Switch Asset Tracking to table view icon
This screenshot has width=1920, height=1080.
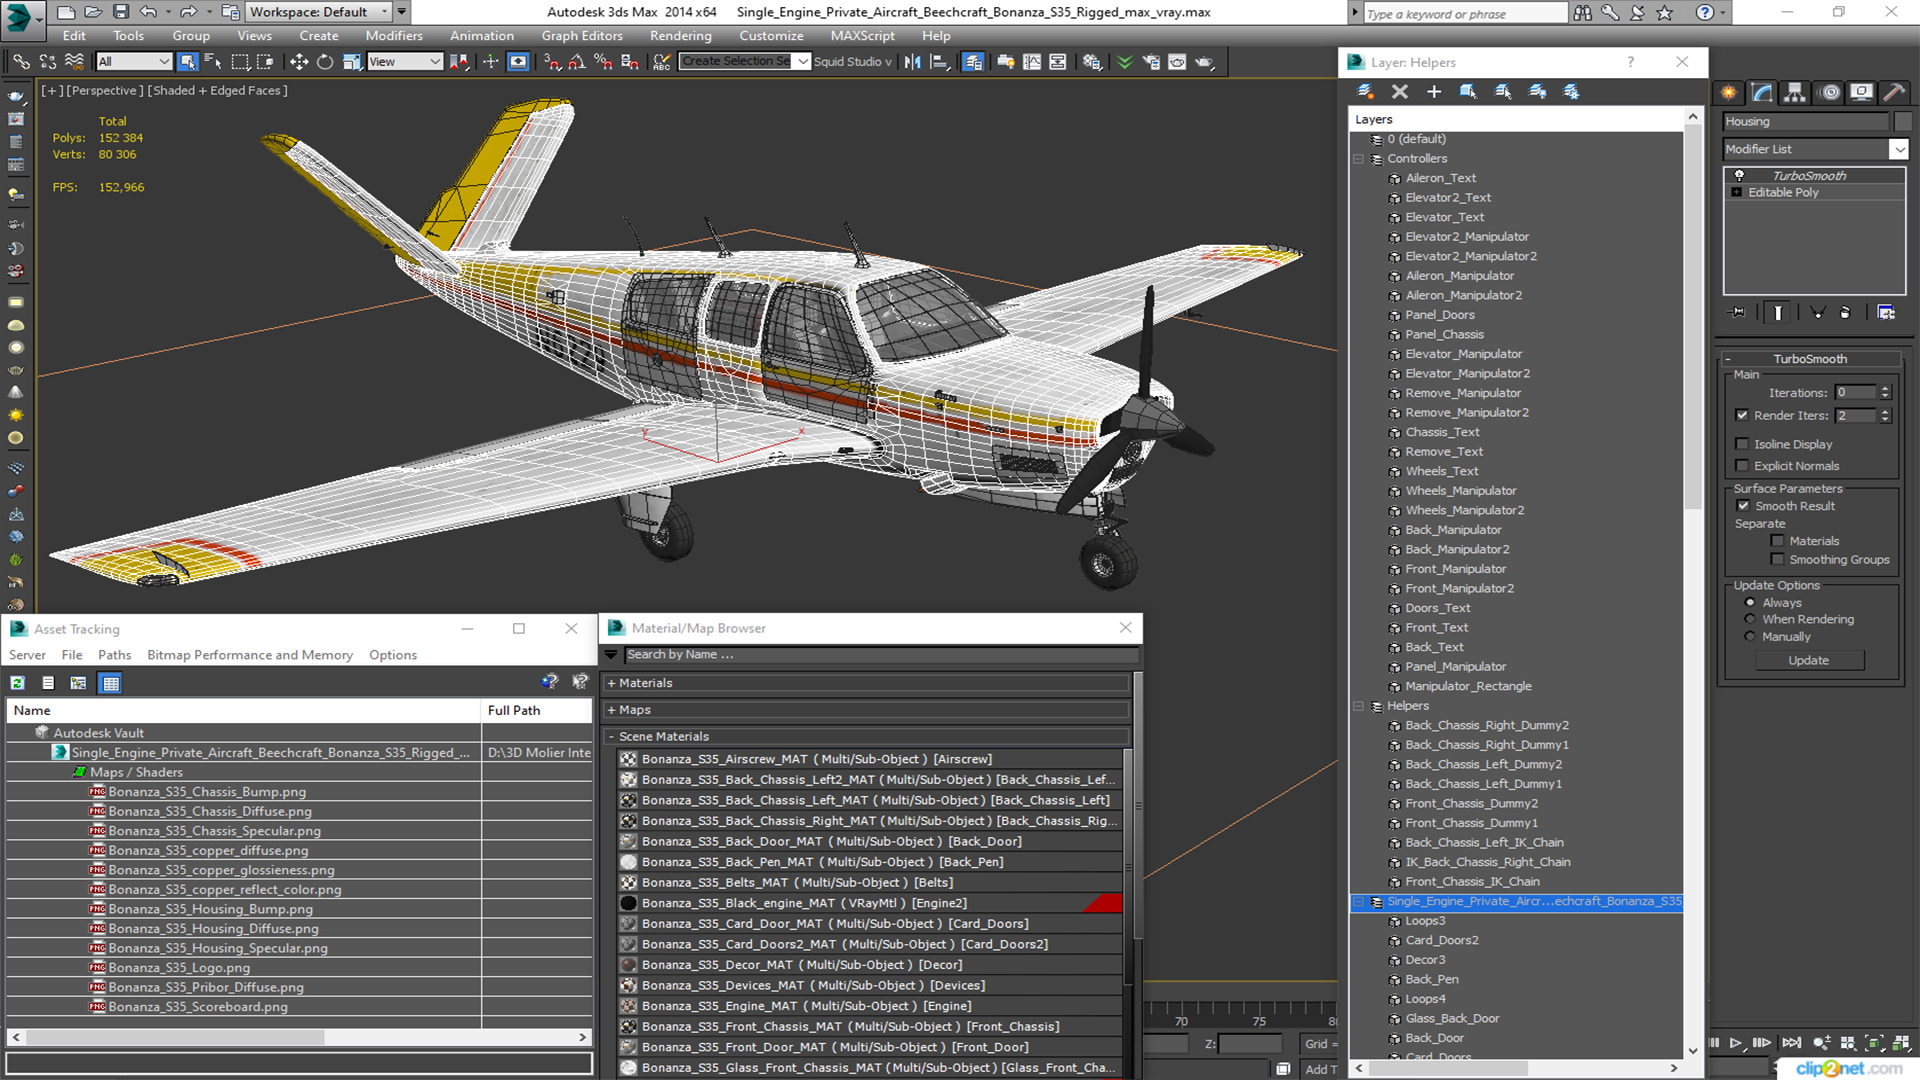111,683
